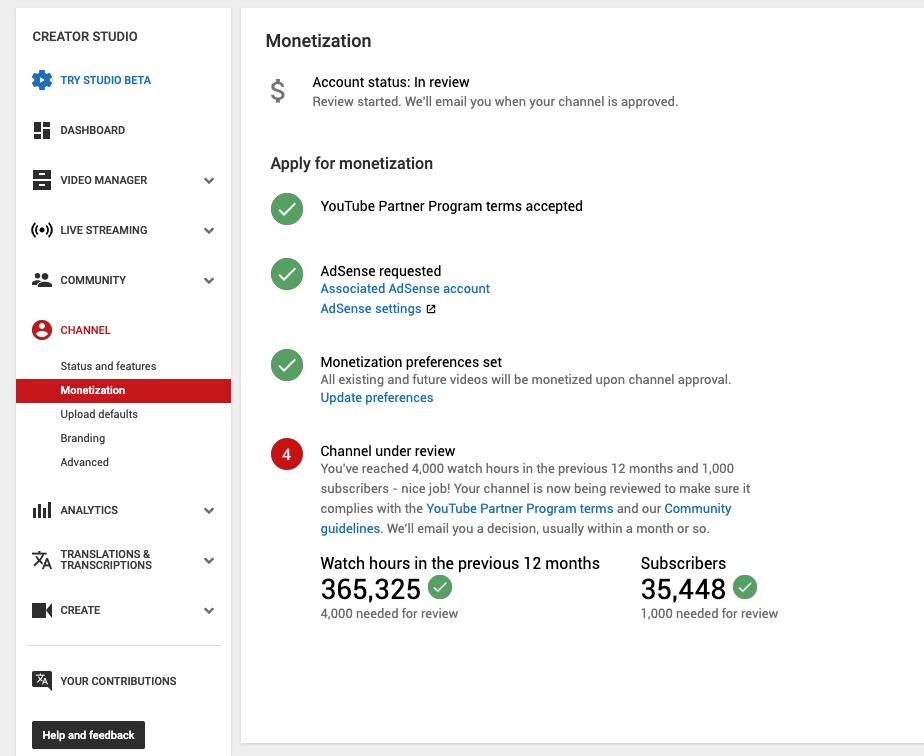Click the green check beside Partner Program terms
This screenshot has height=756, width=924.
pos(287,209)
